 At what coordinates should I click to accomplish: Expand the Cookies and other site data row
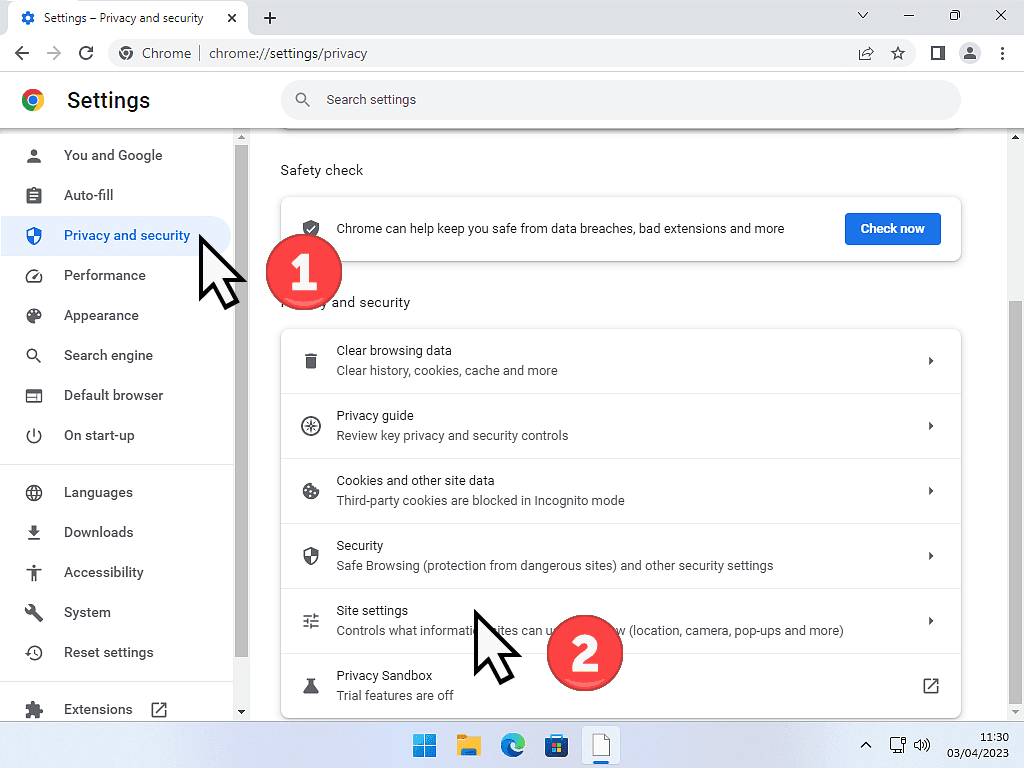930,491
